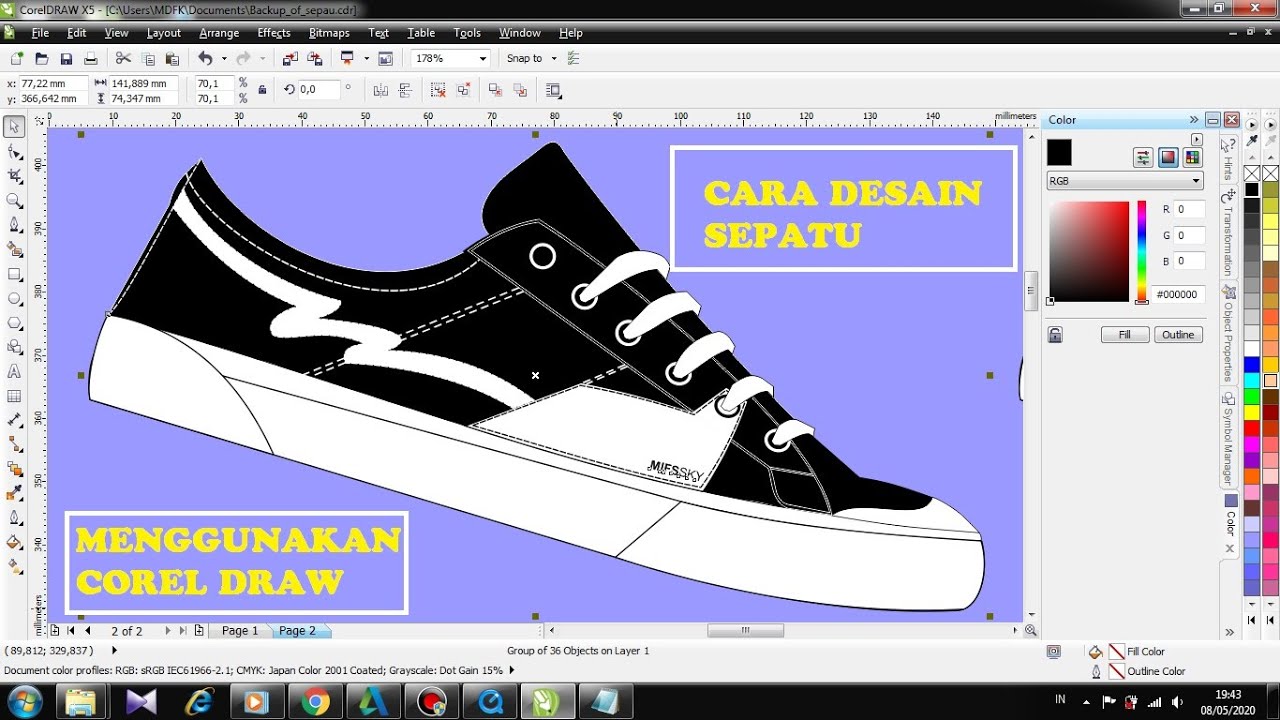Undo the last action
This screenshot has width=1280, height=720.
pyautogui.click(x=205, y=59)
